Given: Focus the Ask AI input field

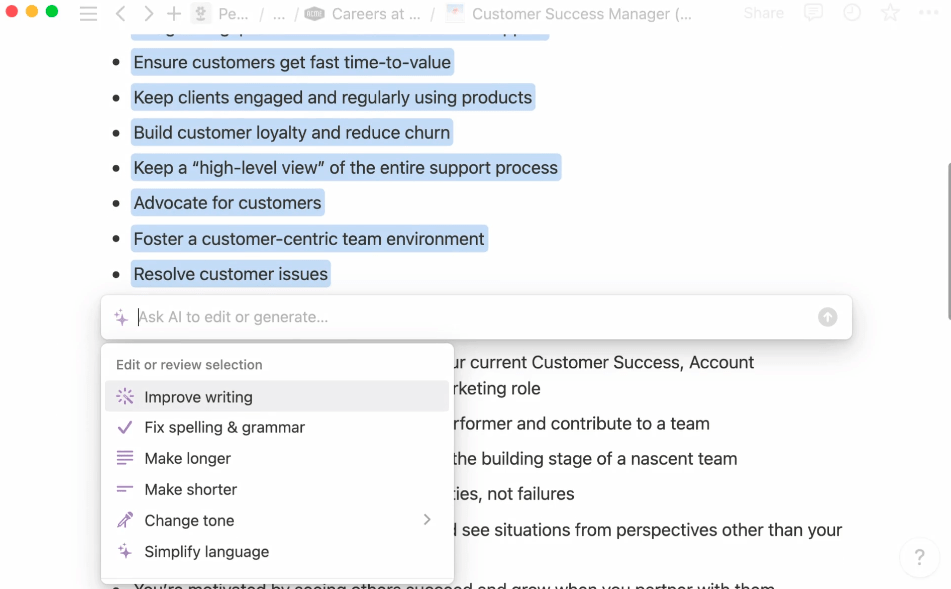Looking at the screenshot, I should pyautogui.click(x=470, y=317).
